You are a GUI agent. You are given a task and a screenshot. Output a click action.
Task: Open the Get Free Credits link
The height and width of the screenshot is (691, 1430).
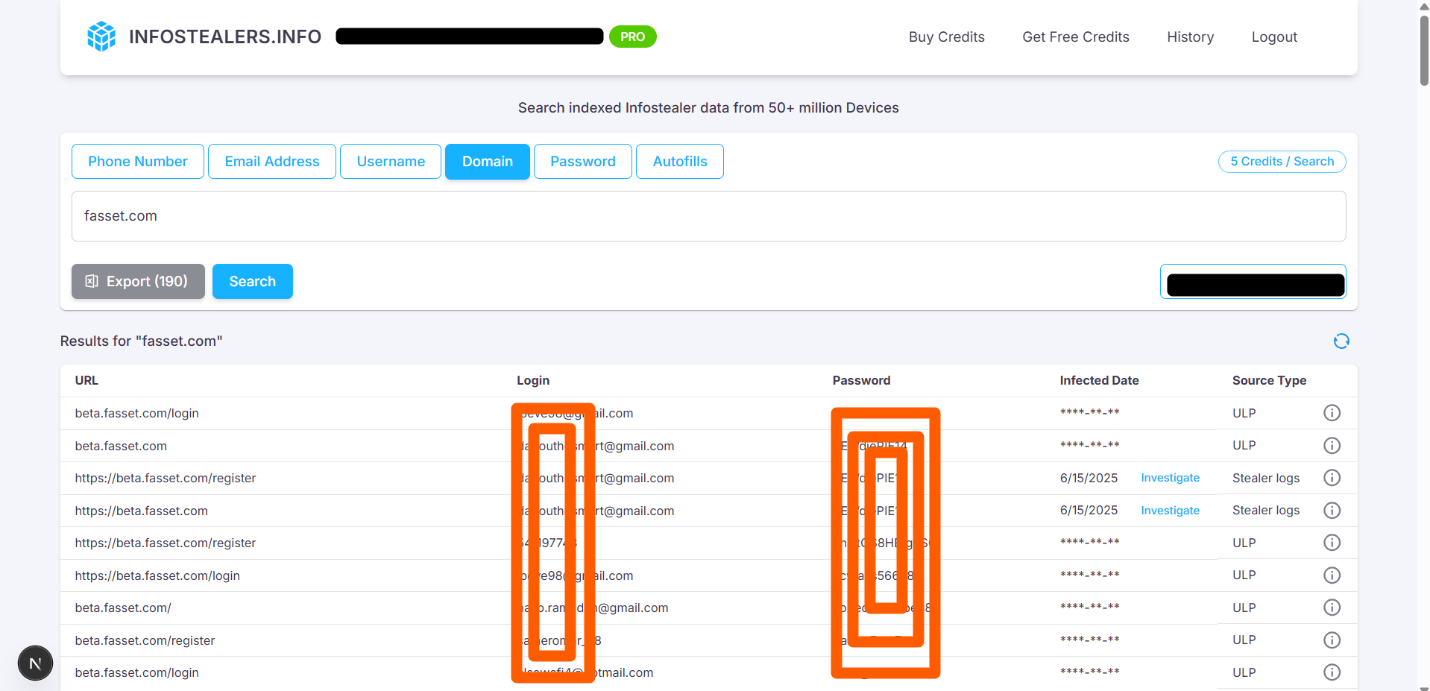click(x=1076, y=37)
